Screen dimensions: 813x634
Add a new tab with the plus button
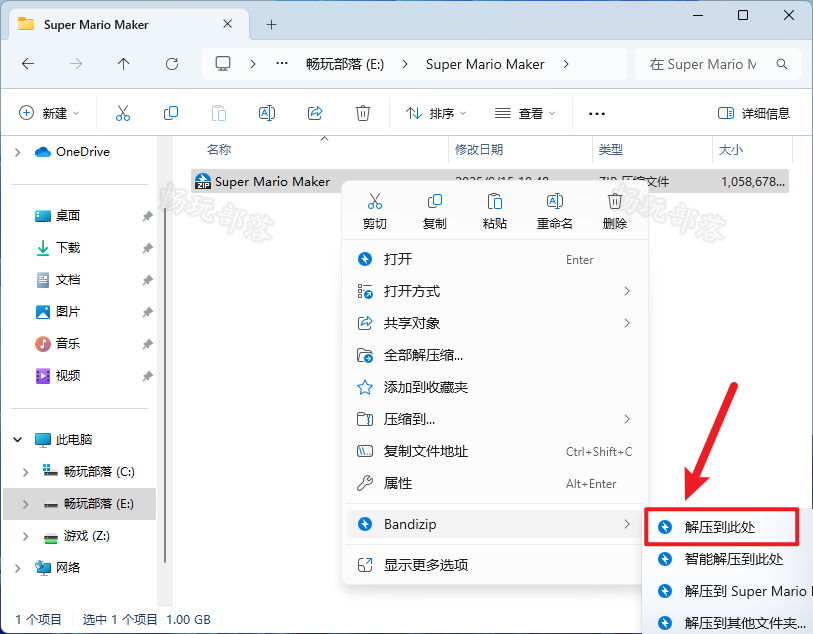[272, 24]
